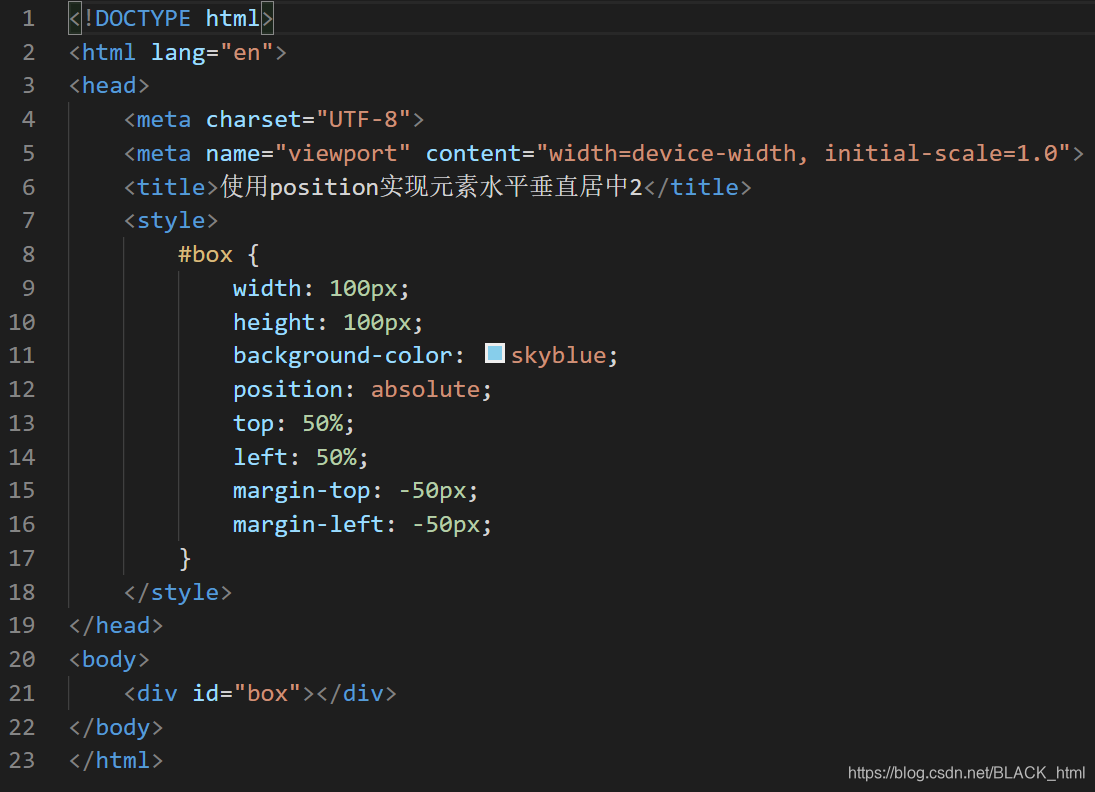
Task: Click the opening style tag on line 7
Action: click(x=171, y=221)
